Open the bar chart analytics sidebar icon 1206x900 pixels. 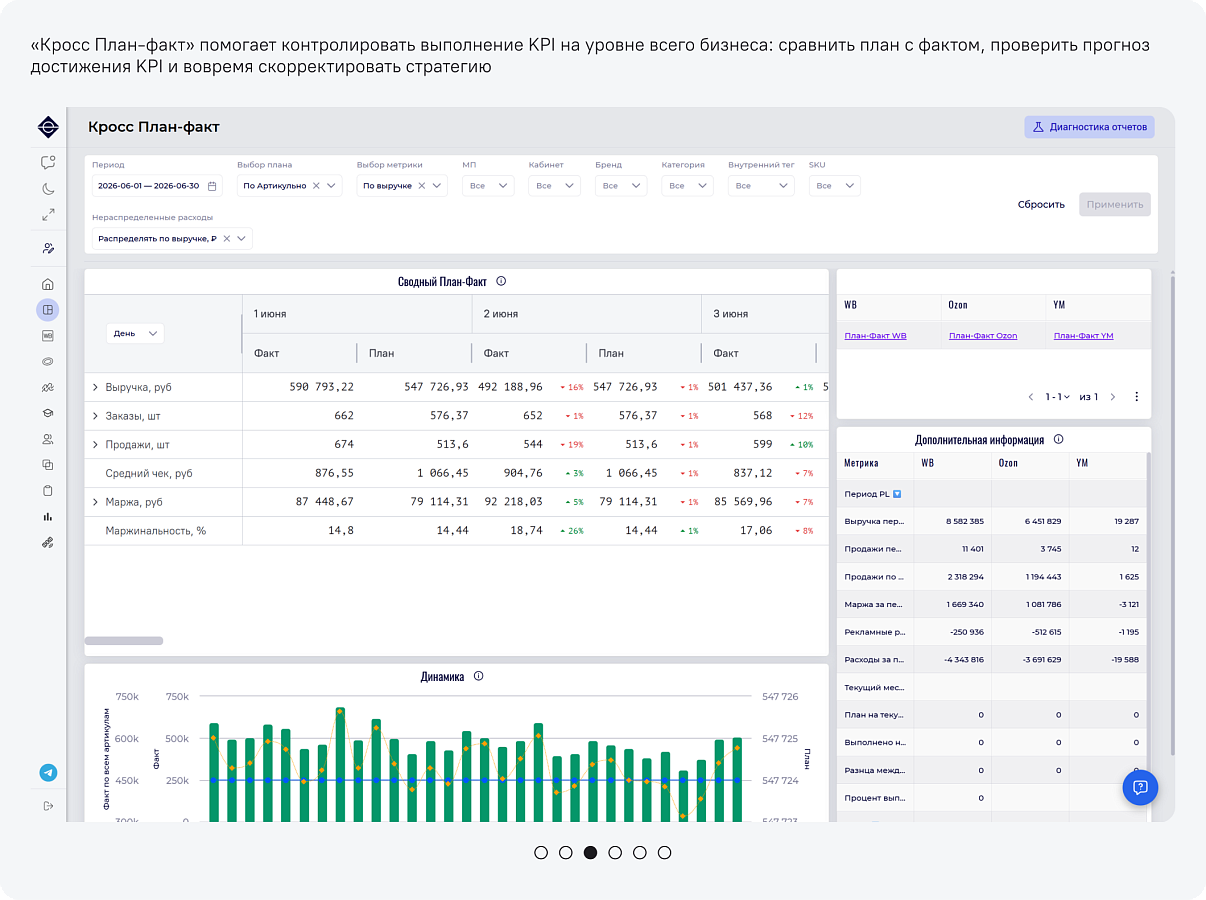(x=48, y=517)
